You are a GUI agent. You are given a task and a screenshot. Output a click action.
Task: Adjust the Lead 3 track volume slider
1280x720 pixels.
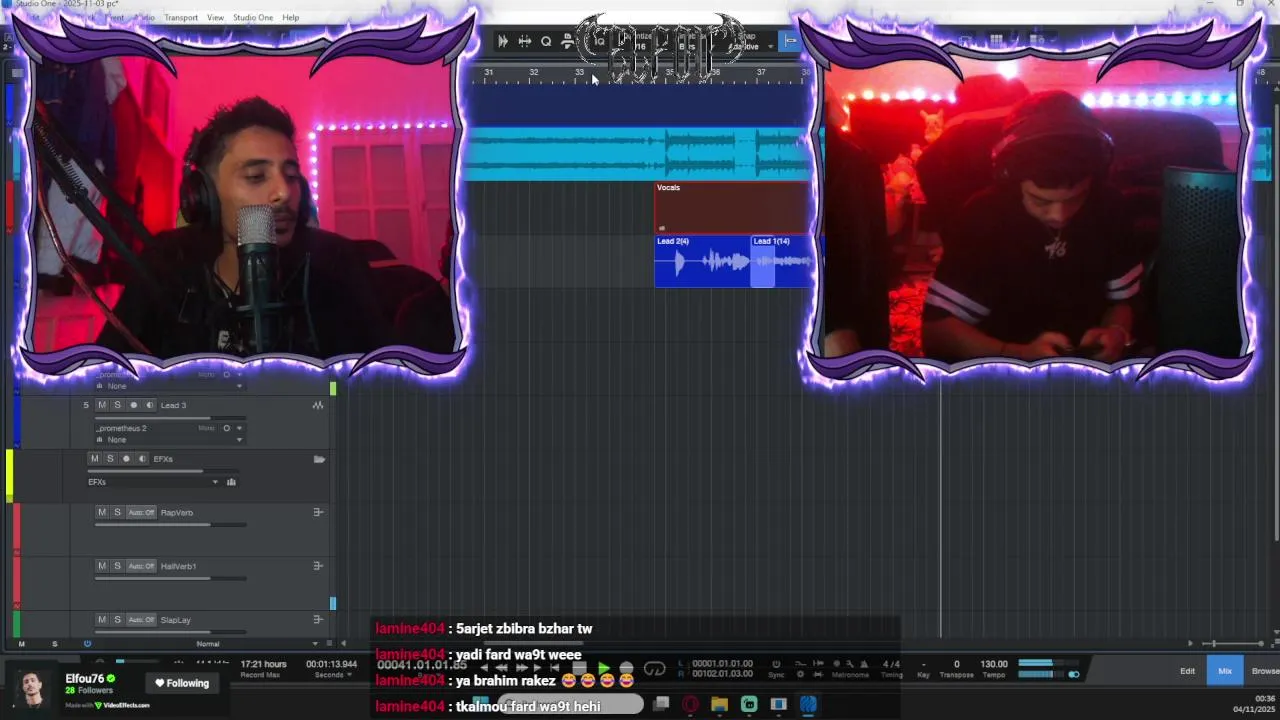[x=170, y=418]
